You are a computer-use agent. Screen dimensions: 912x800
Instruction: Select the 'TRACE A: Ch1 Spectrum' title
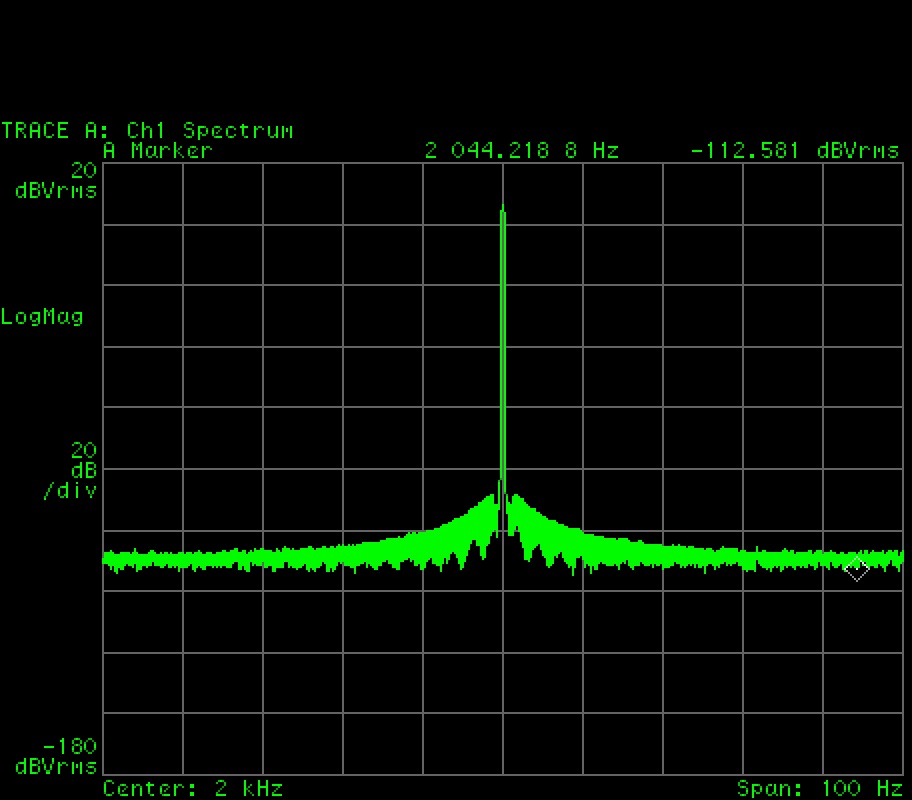(x=147, y=131)
